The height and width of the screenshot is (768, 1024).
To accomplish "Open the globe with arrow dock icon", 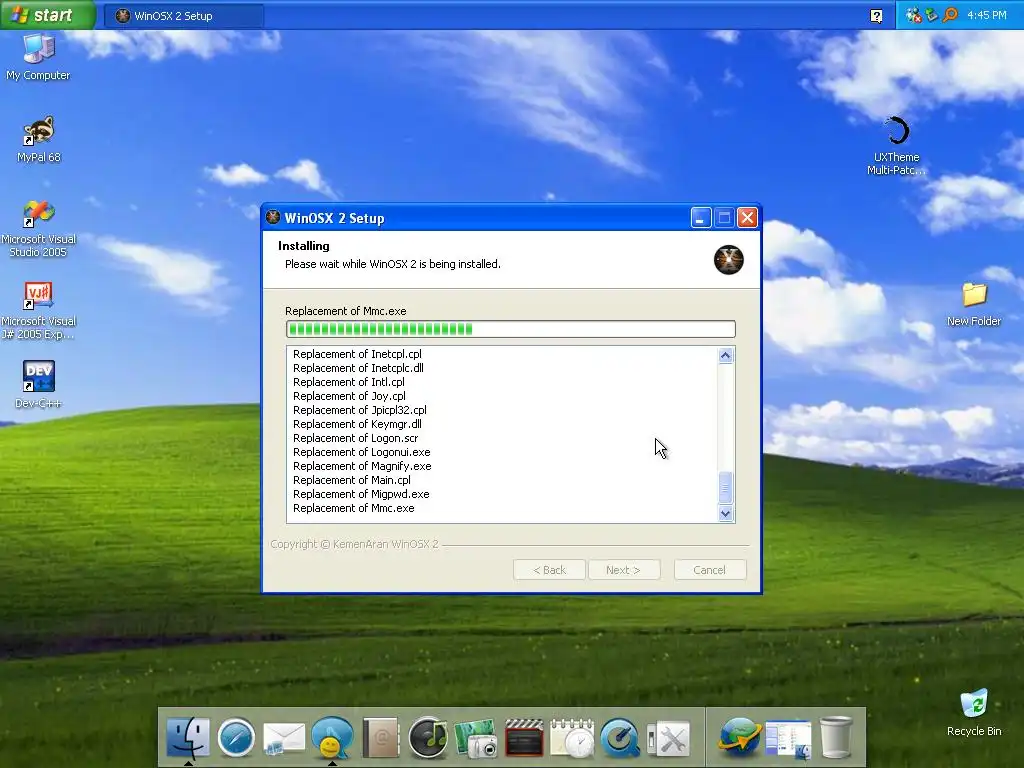I will pyautogui.click(x=739, y=738).
